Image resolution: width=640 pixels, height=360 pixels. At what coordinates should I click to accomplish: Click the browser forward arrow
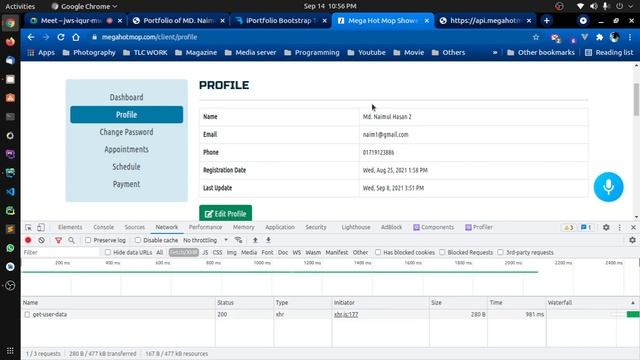point(46,37)
